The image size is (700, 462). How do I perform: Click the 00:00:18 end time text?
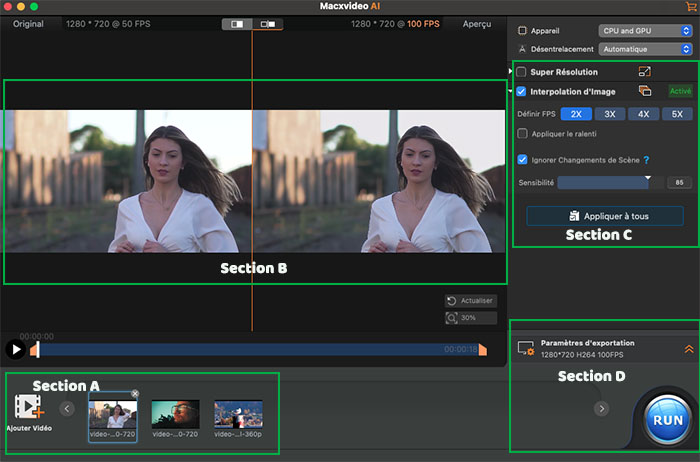pyautogui.click(x=461, y=349)
